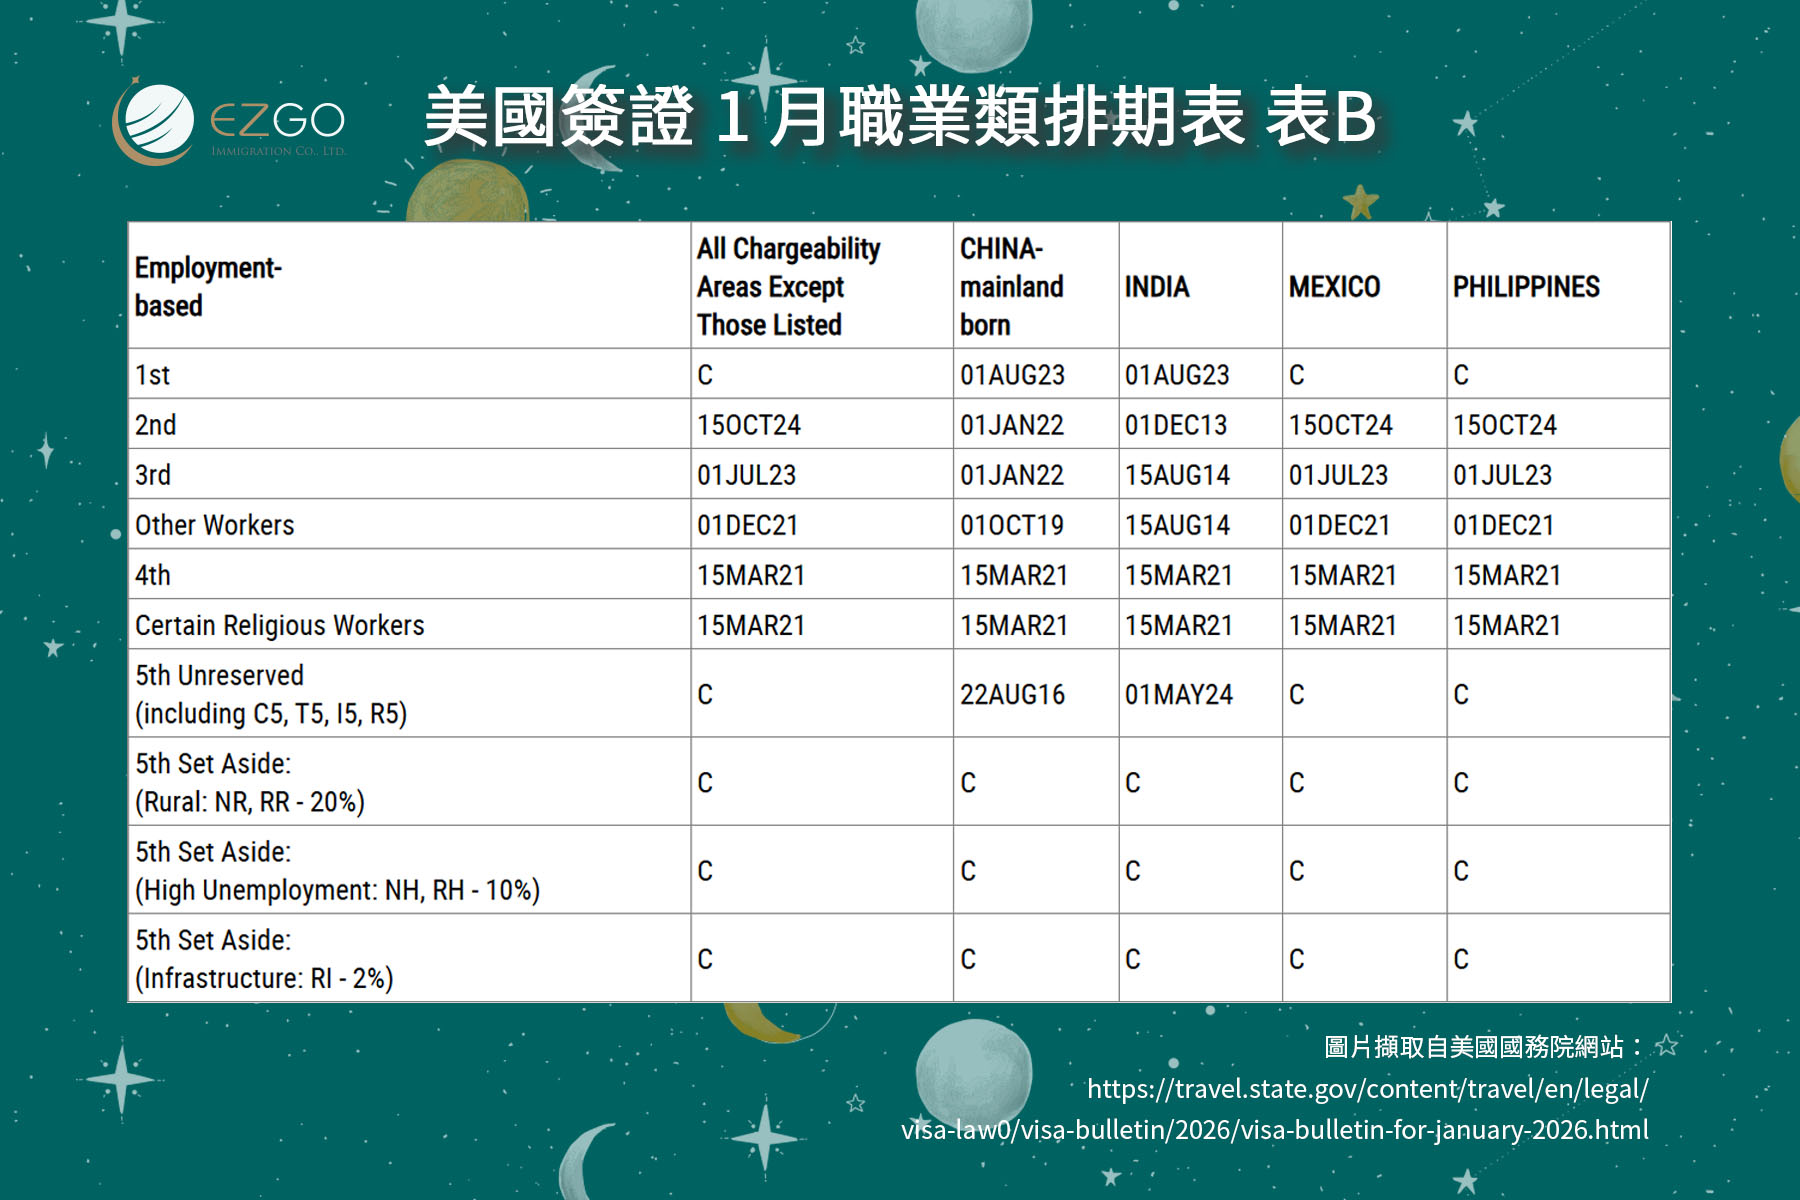Click the EZGO brand name text
Image resolution: width=1800 pixels, height=1200 pixels.
coord(278,121)
